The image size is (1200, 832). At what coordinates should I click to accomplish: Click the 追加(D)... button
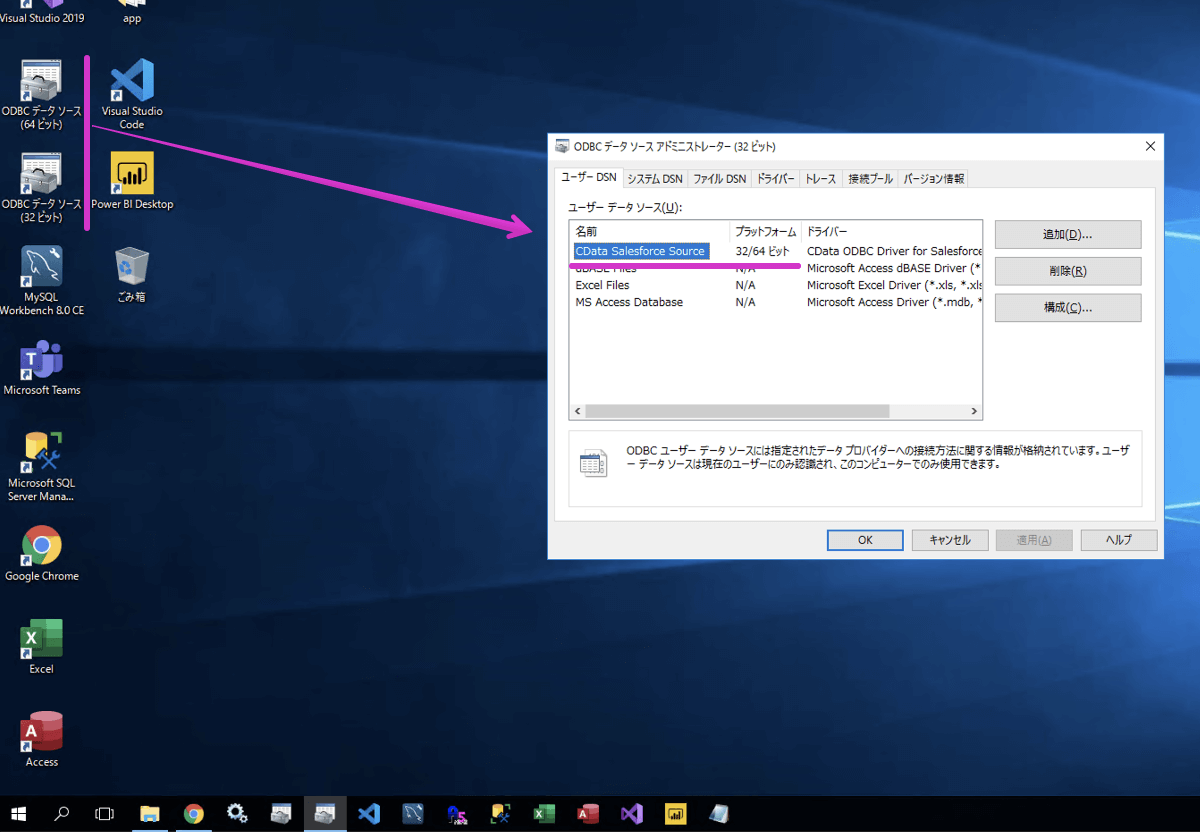point(1068,234)
